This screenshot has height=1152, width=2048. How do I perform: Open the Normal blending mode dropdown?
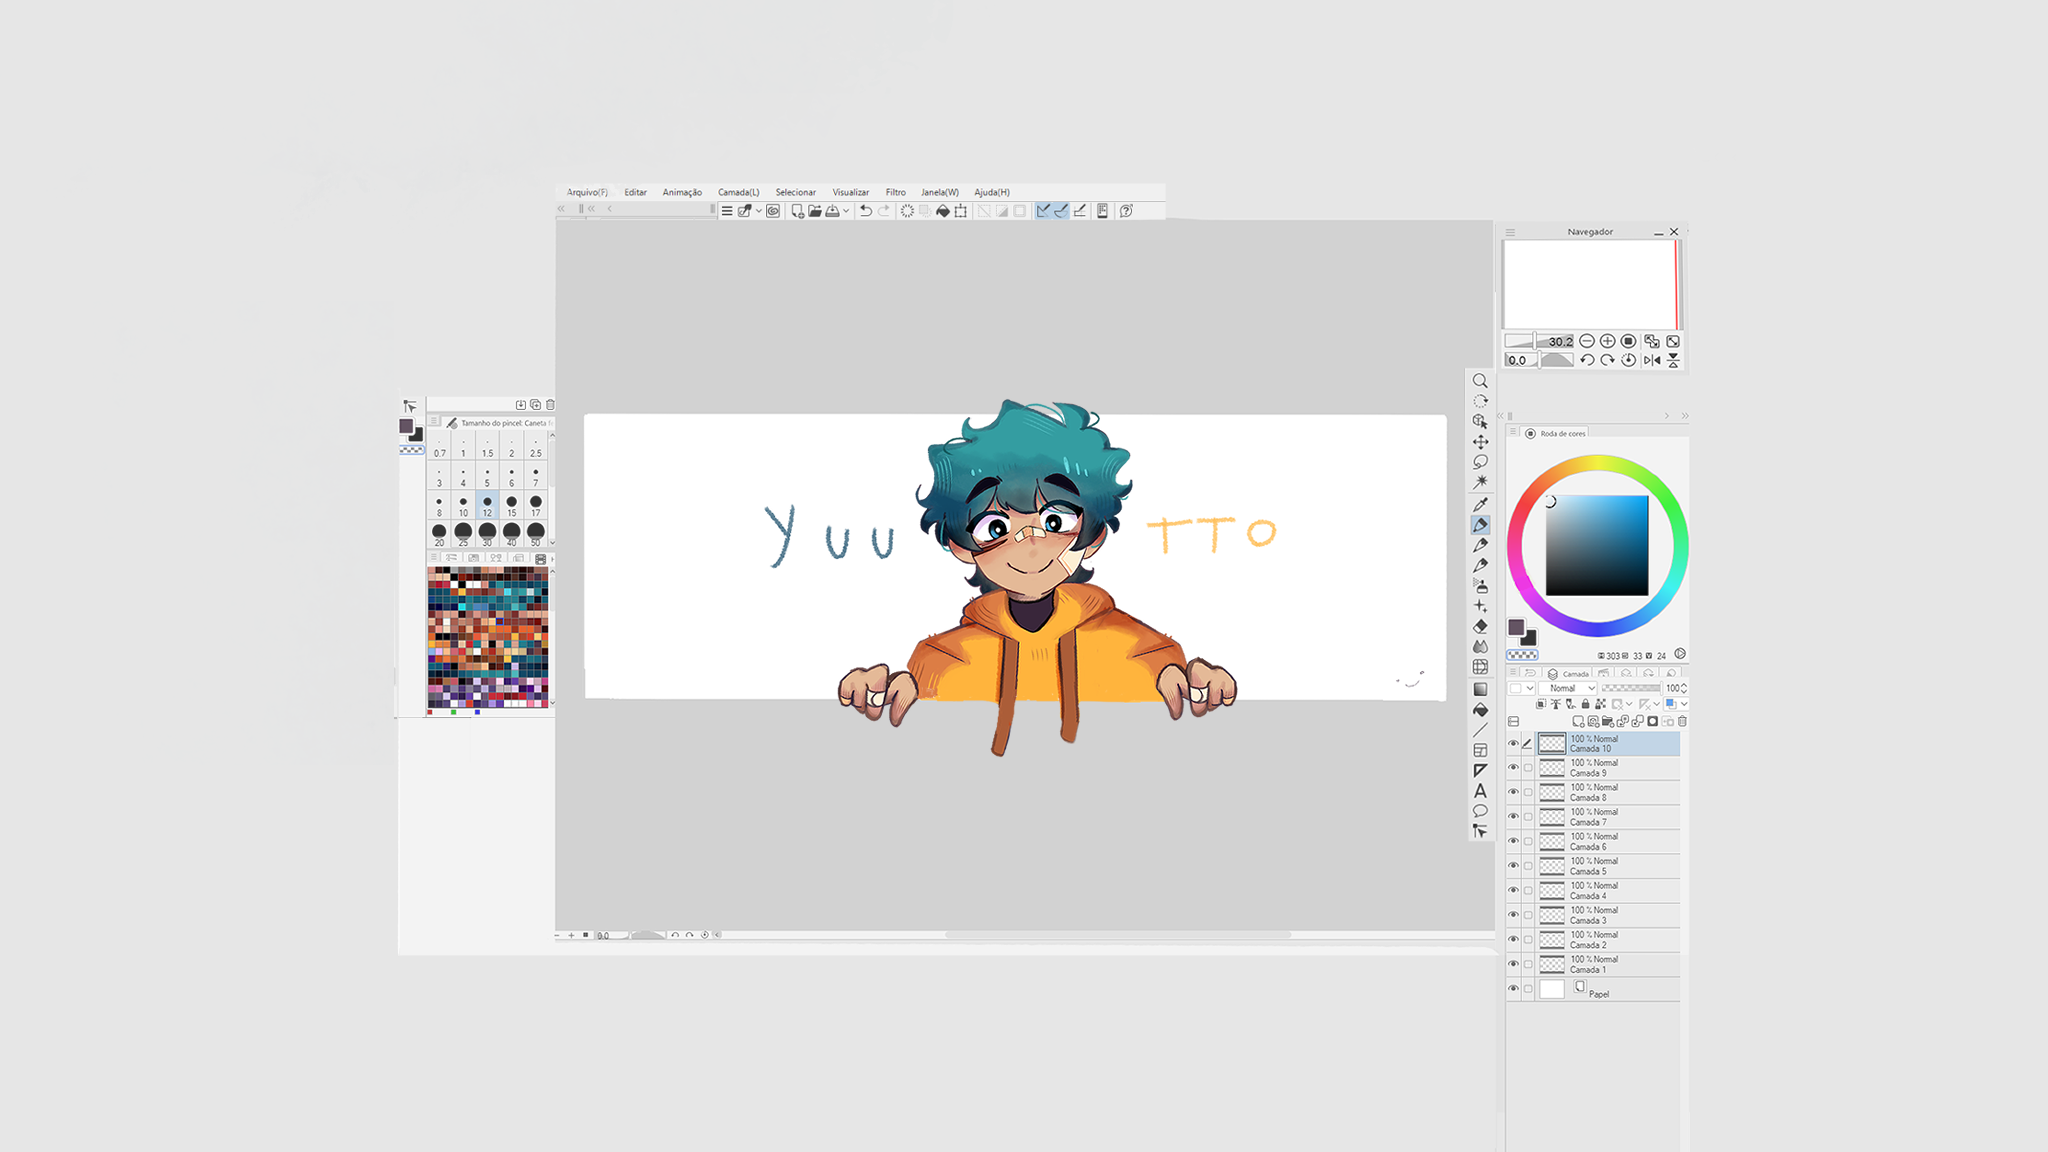[1568, 688]
